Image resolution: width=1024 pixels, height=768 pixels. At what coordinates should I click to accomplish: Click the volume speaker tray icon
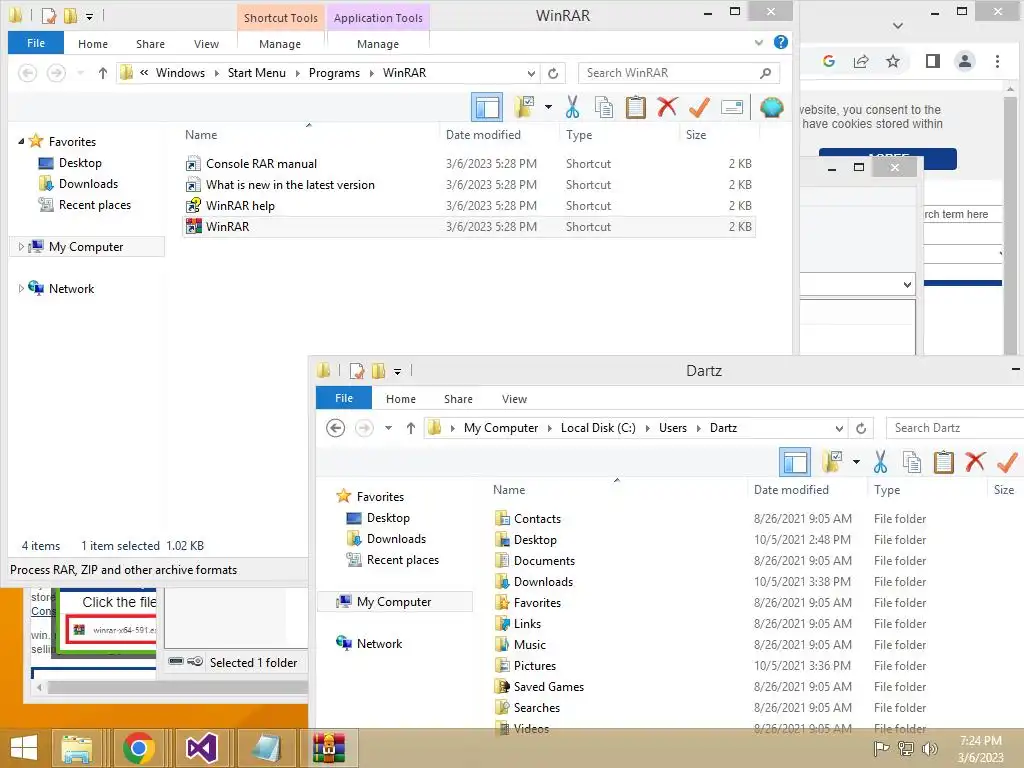929,749
